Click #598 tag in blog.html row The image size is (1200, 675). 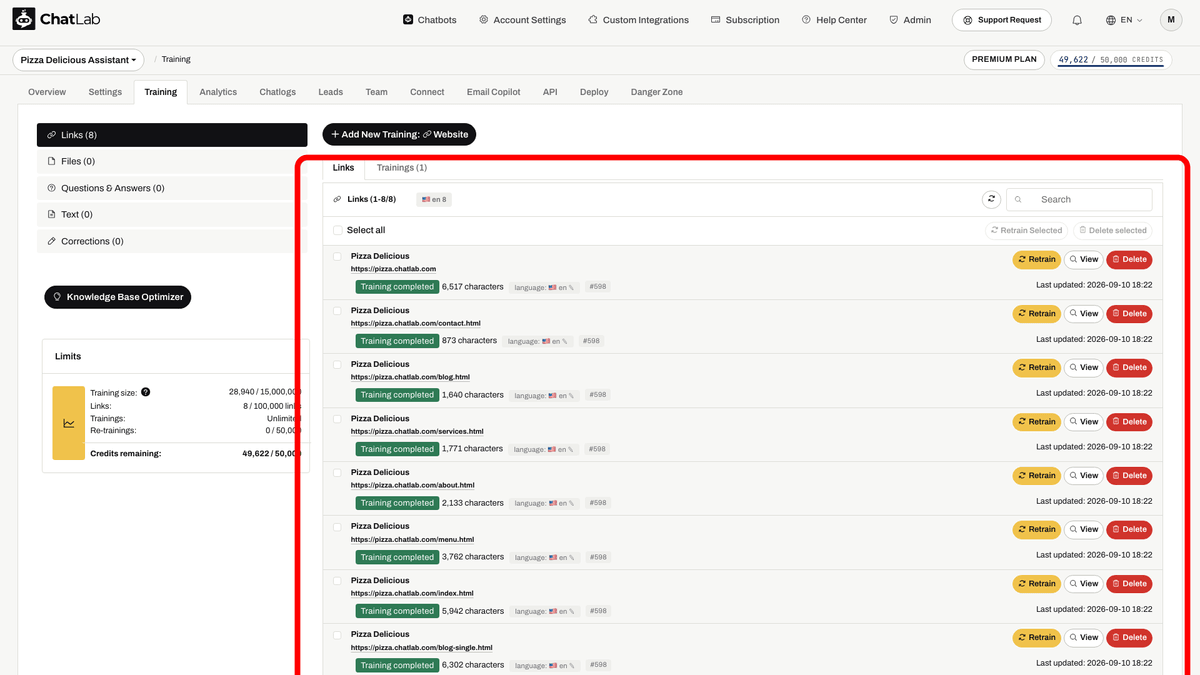(x=597, y=395)
